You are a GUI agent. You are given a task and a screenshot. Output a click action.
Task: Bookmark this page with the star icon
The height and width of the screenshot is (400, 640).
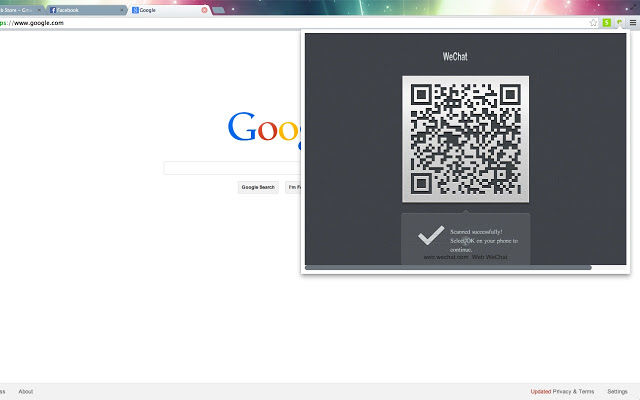593,23
